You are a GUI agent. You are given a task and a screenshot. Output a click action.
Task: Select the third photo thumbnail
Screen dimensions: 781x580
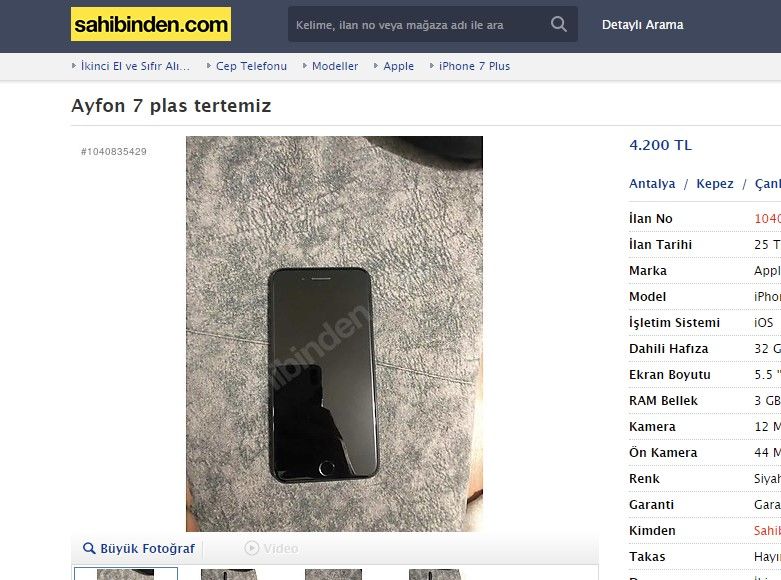point(333,574)
